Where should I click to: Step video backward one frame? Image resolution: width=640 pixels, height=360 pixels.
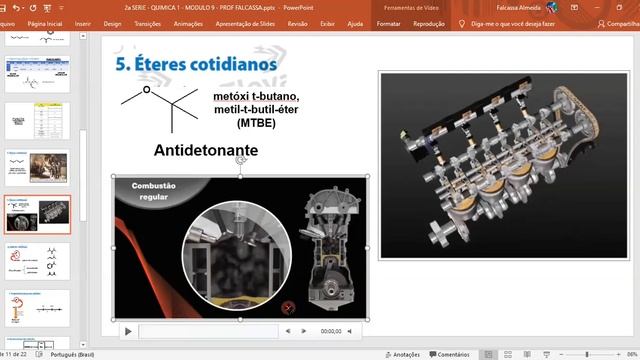[x=288, y=331]
